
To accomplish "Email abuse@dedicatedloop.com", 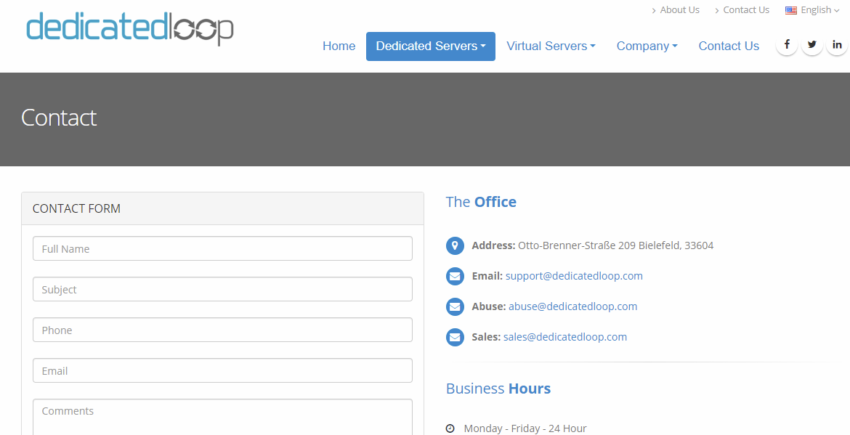I will click(572, 306).
